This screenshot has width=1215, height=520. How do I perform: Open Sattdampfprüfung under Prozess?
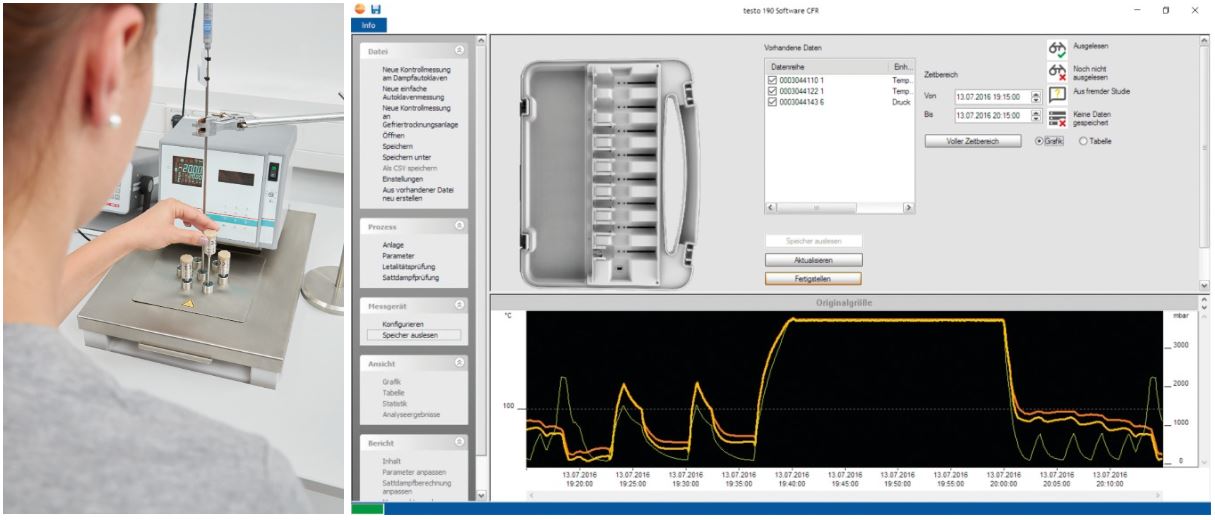pyautogui.click(x=410, y=278)
